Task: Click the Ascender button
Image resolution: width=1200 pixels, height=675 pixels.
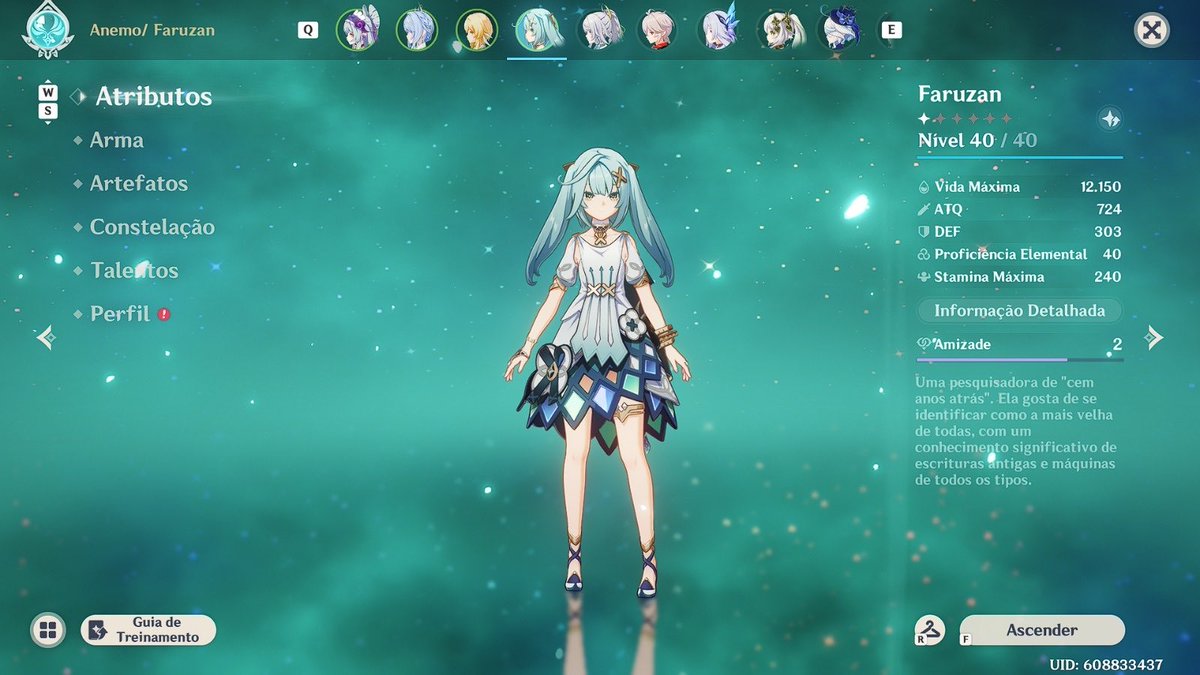Action: coord(1041,630)
